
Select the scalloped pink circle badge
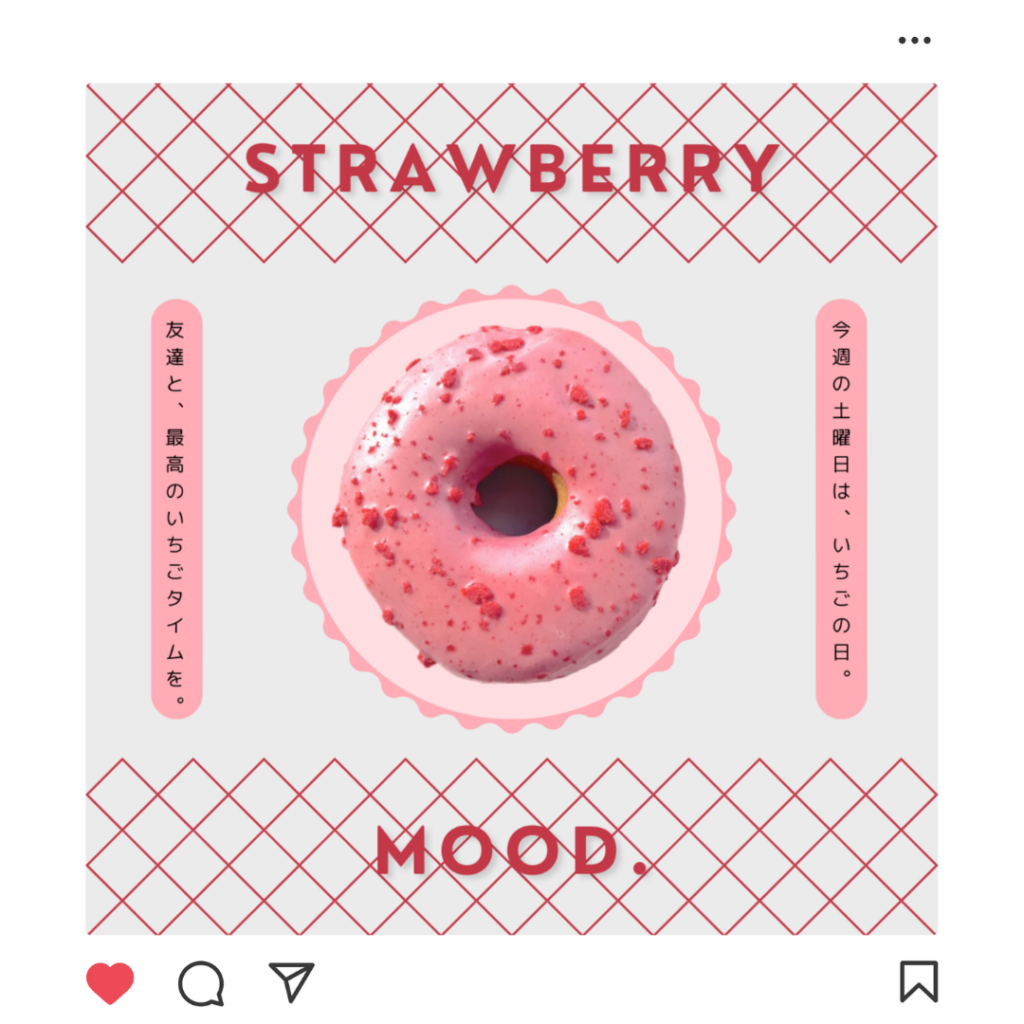pyautogui.click(x=512, y=509)
